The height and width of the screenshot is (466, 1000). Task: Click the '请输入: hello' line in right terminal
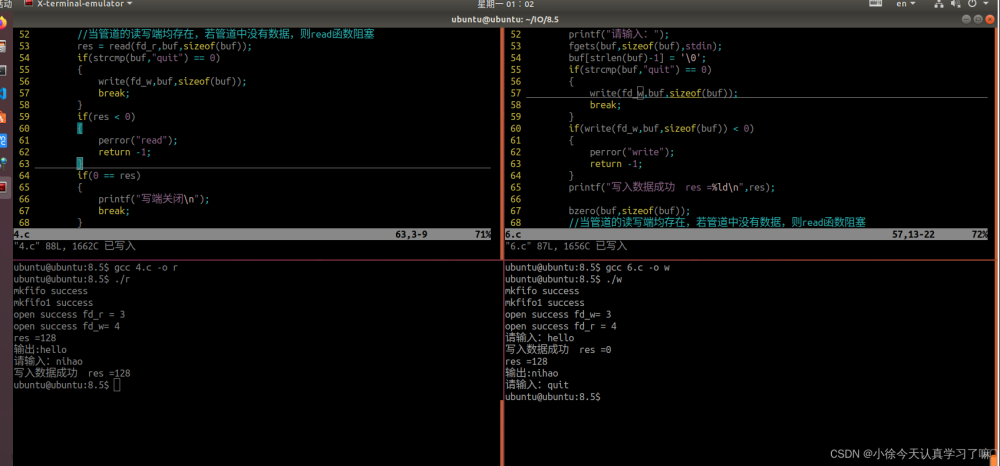tap(540, 338)
